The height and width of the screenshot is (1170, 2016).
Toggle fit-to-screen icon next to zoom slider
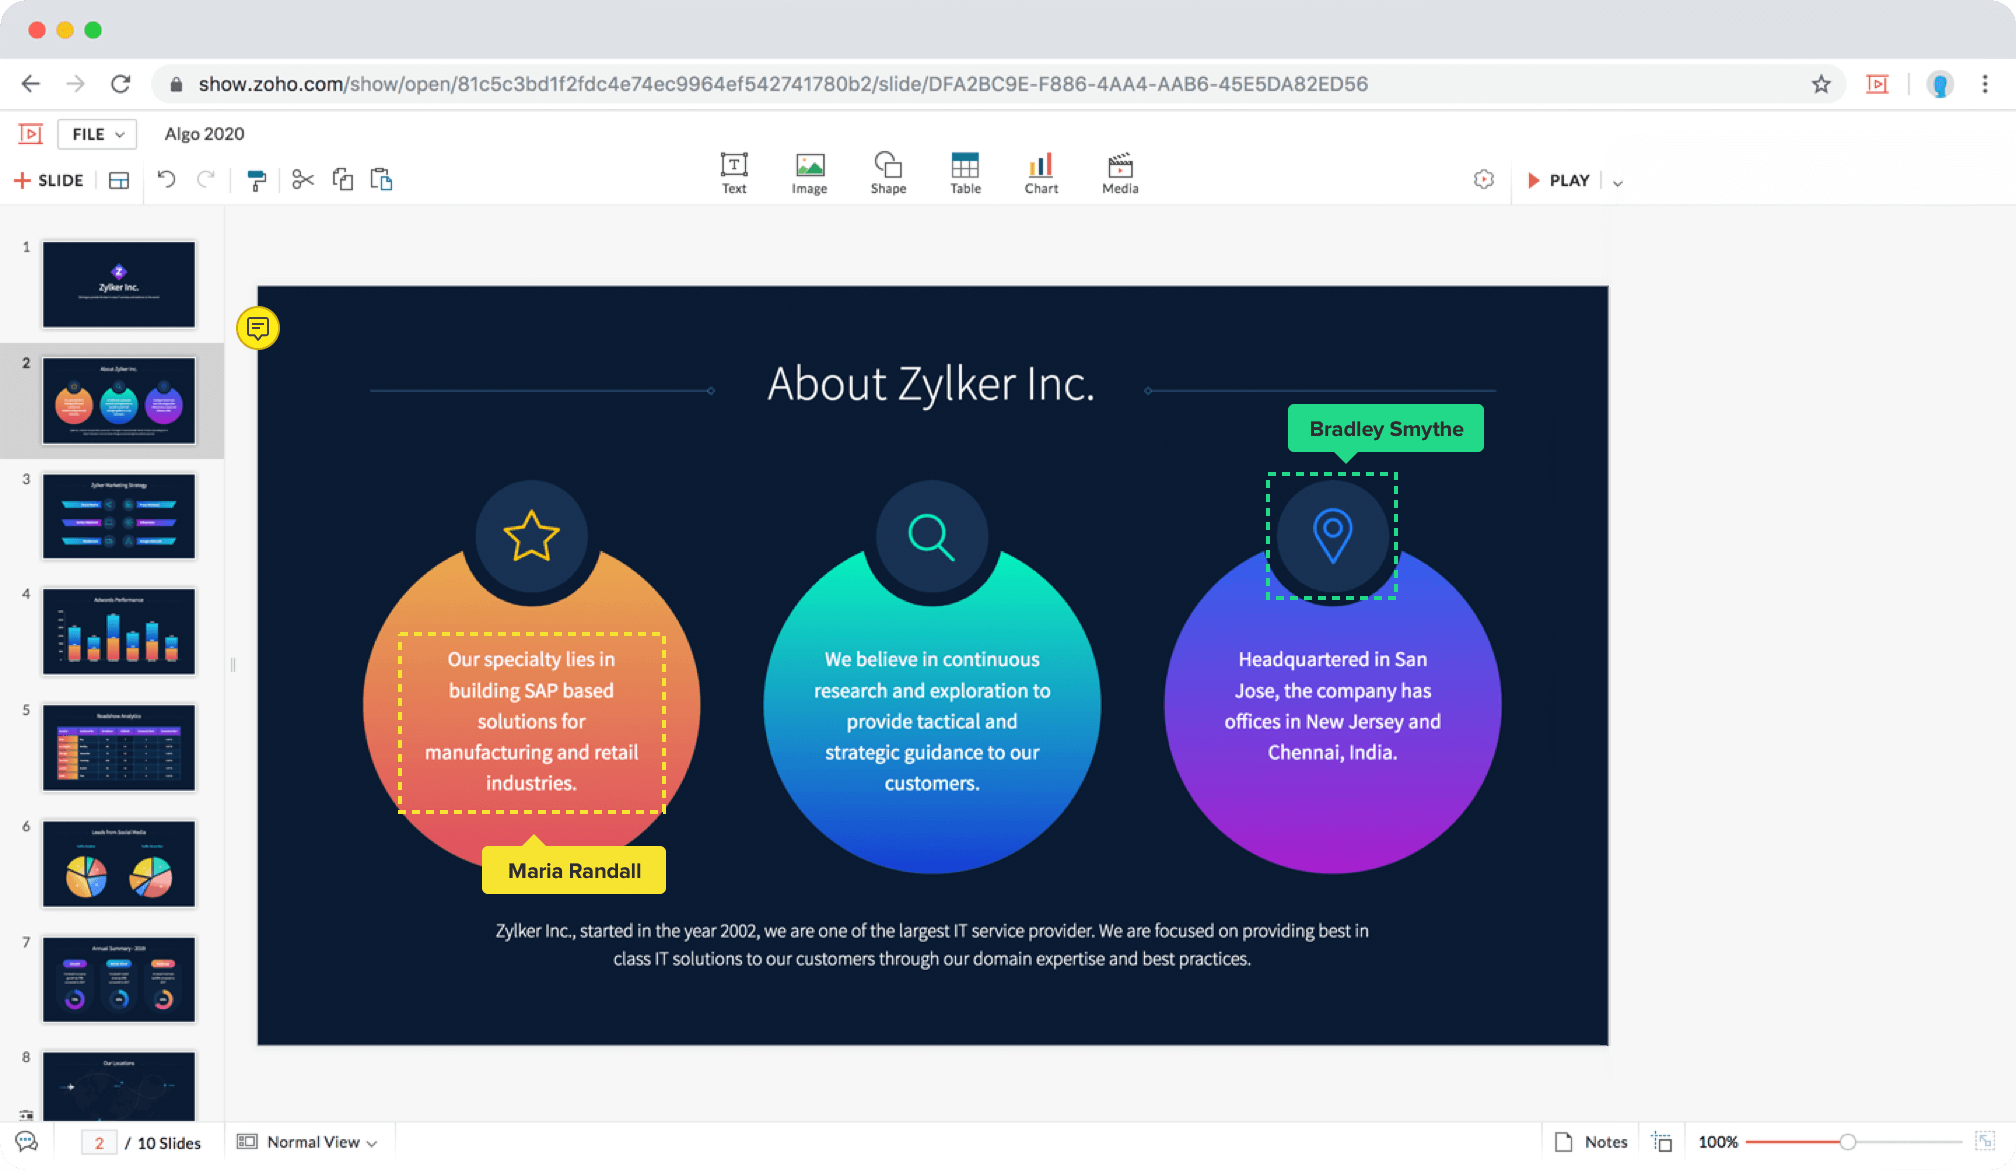click(x=1985, y=1141)
